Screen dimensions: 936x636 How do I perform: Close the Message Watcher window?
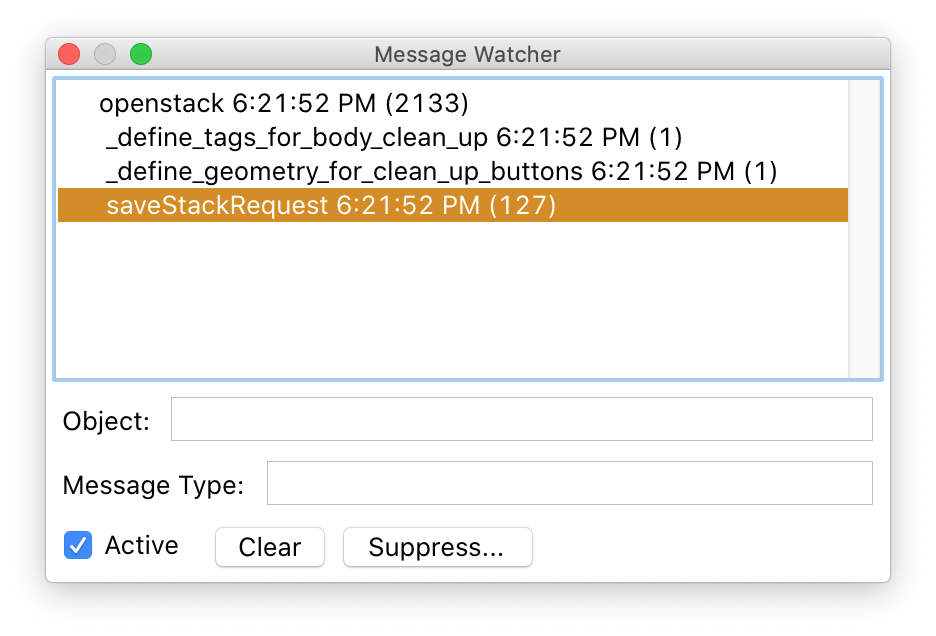69,54
